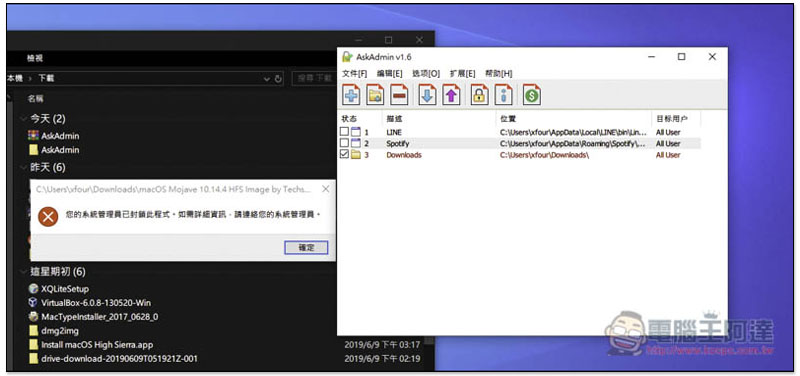
Task: Maximize the AskAdmin window
Action: click(x=681, y=57)
